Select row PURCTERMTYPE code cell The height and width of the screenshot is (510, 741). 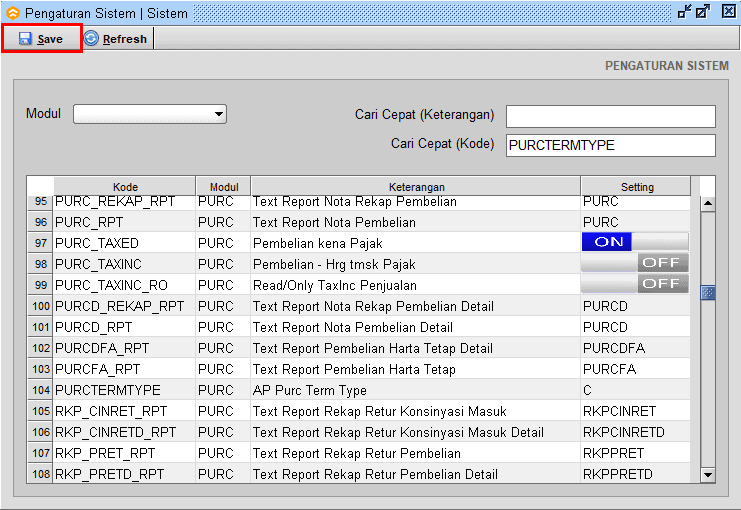[125, 390]
